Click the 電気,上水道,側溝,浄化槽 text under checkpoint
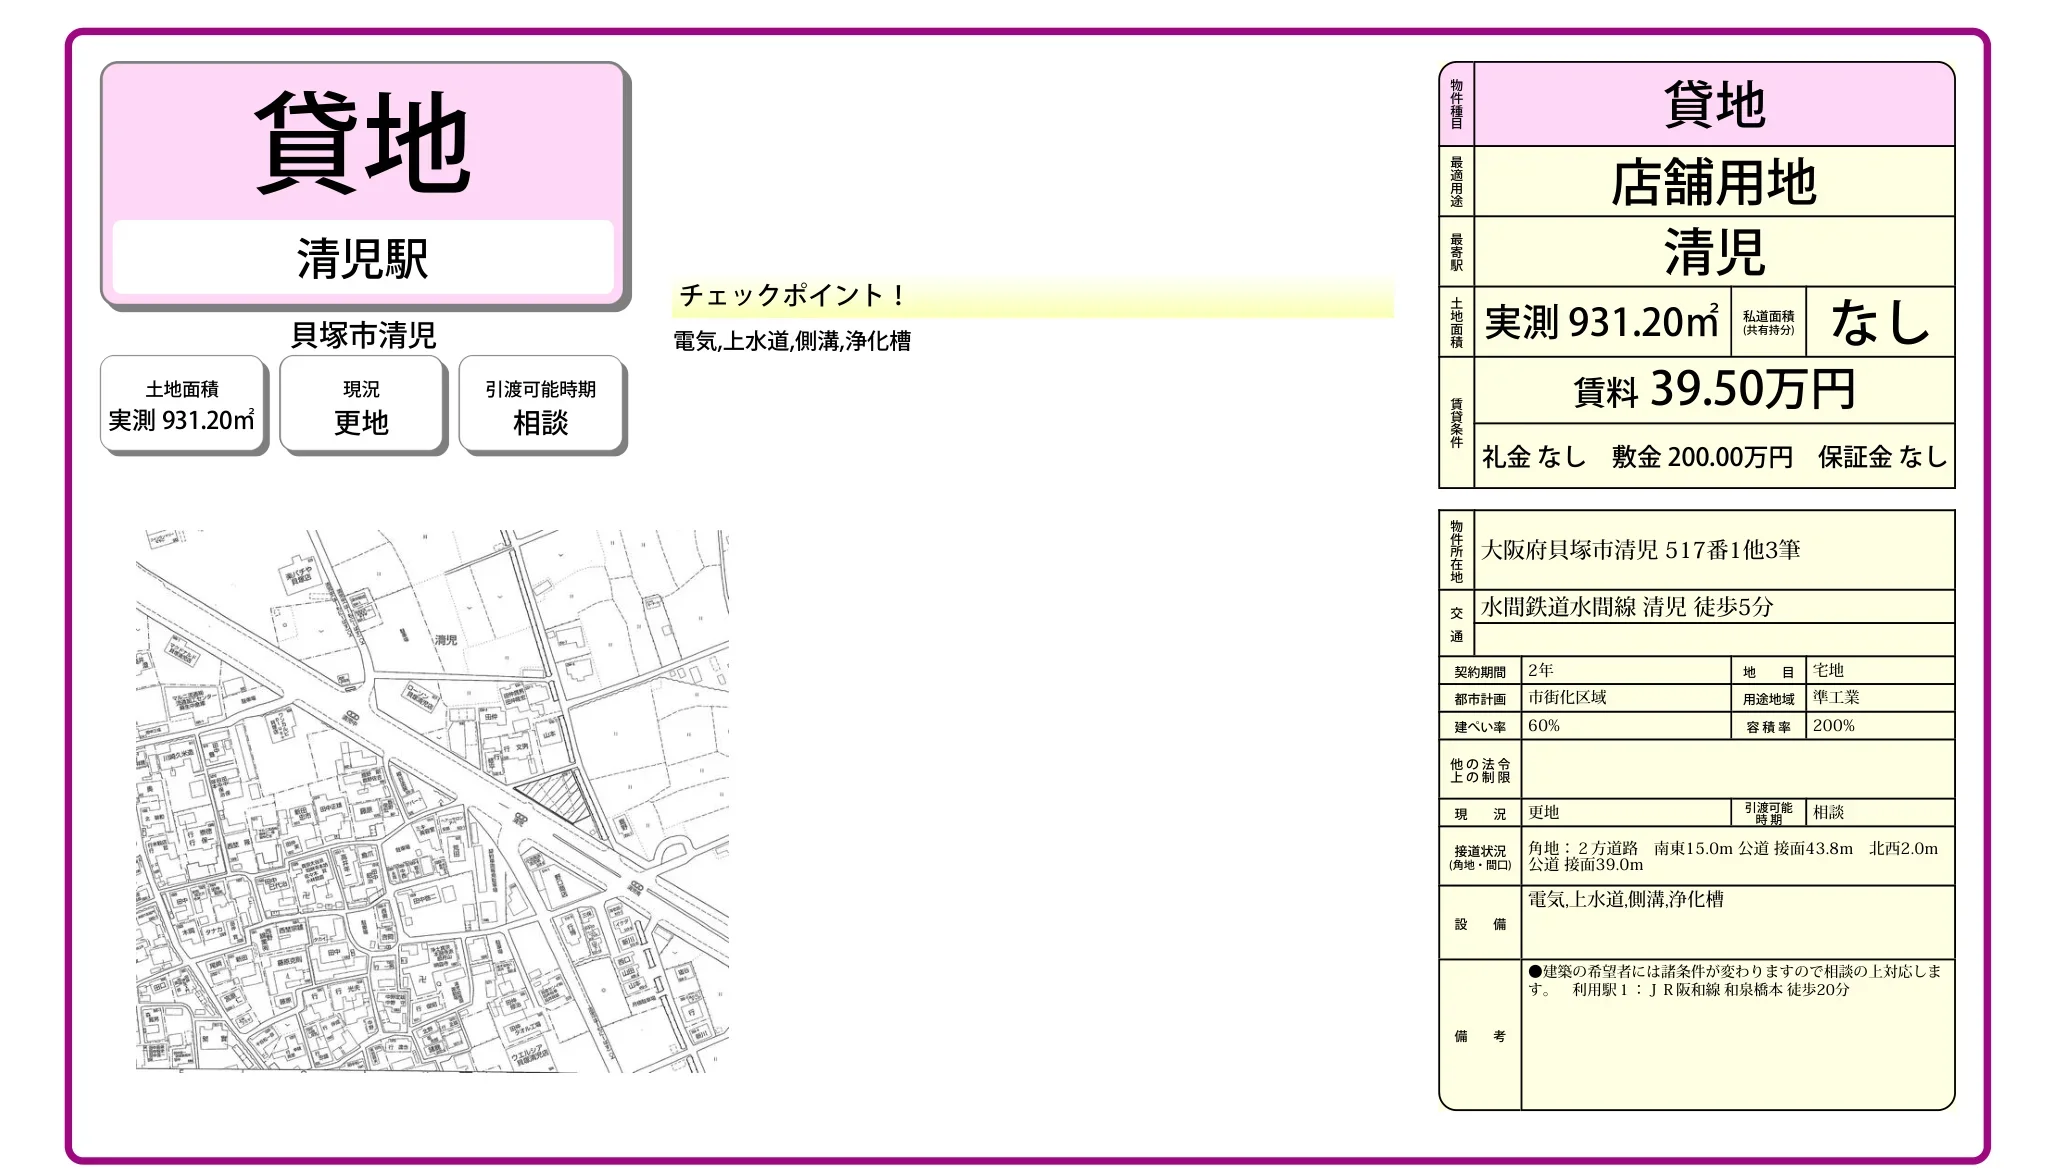 792,341
